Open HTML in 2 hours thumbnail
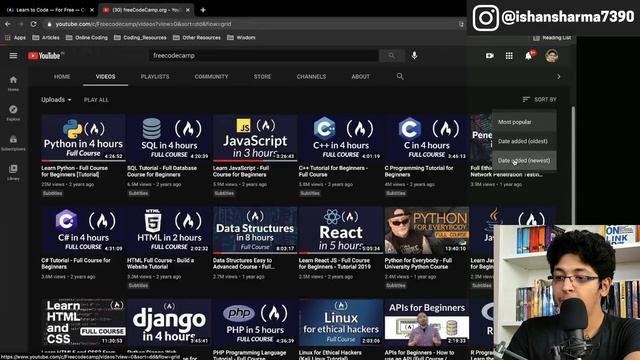Screen dimensions: 640x360 point(169,230)
